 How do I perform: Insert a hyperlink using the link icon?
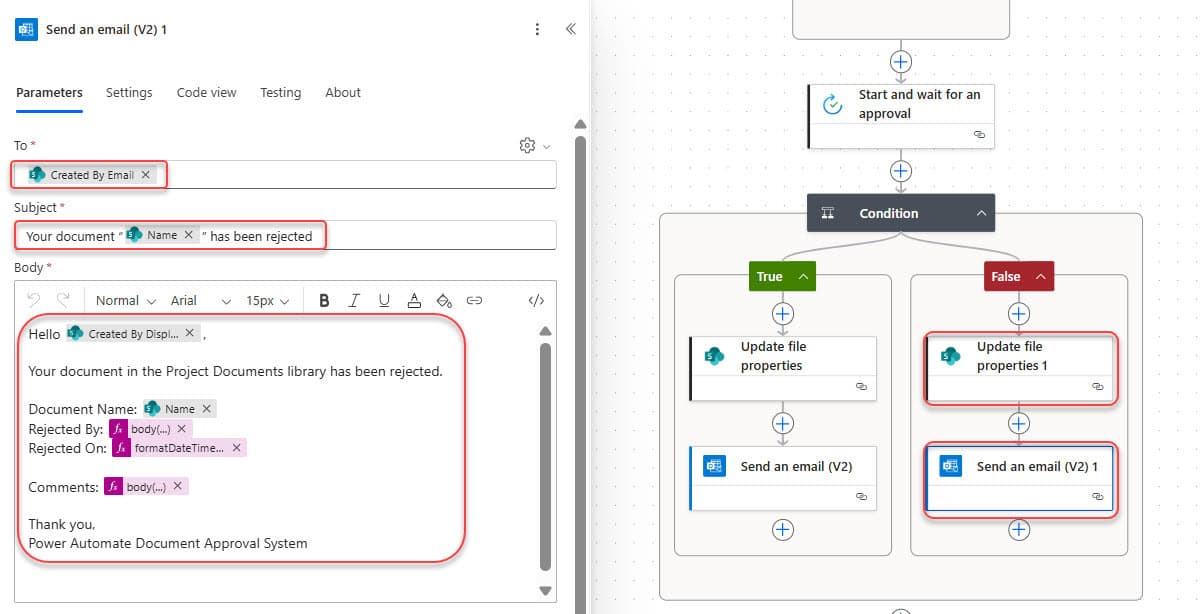coord(472,299)
